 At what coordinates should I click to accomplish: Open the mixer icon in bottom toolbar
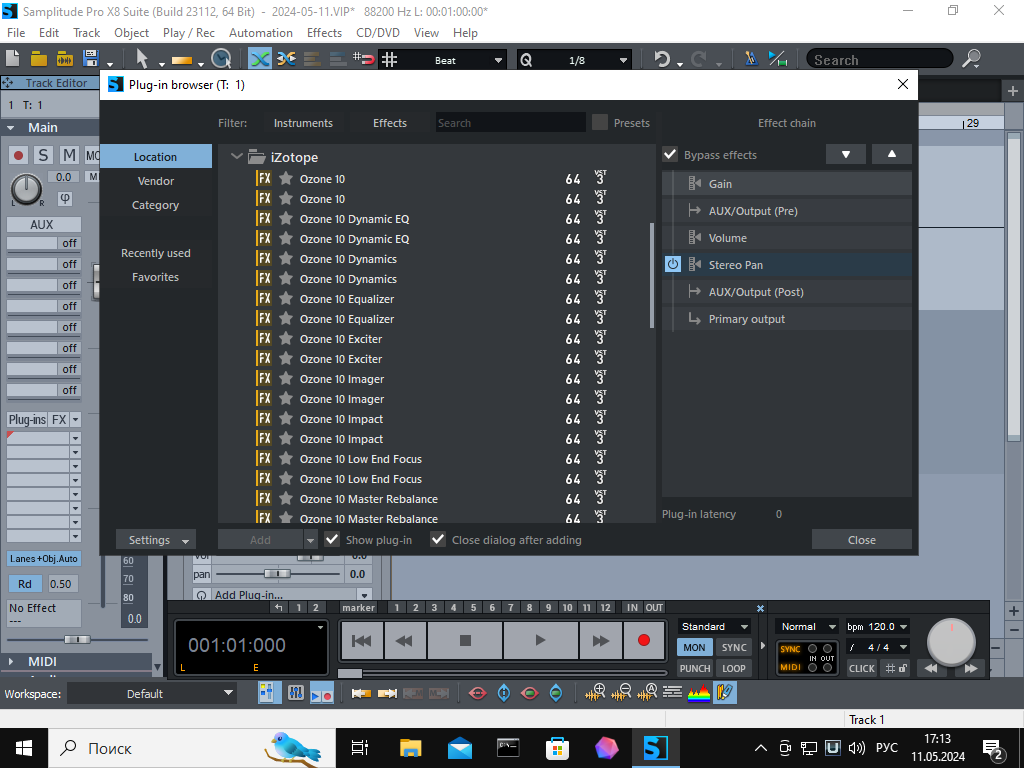pyautogui.click(x=295, y=693)
